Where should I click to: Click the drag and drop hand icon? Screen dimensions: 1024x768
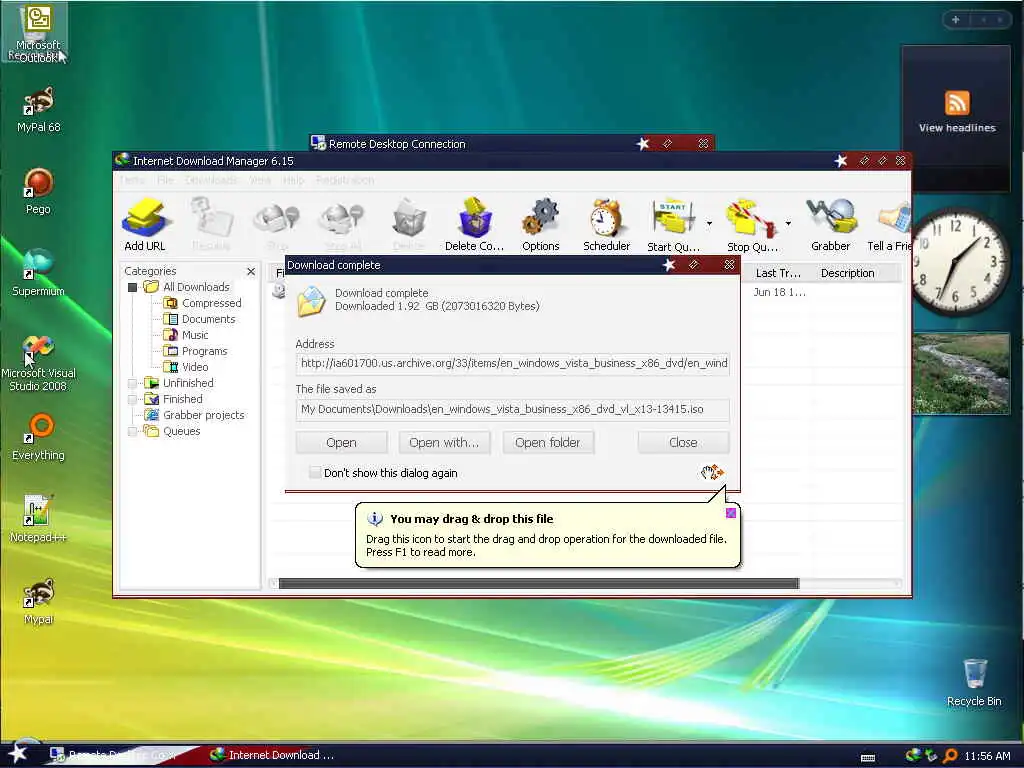(x=712, y=472)
